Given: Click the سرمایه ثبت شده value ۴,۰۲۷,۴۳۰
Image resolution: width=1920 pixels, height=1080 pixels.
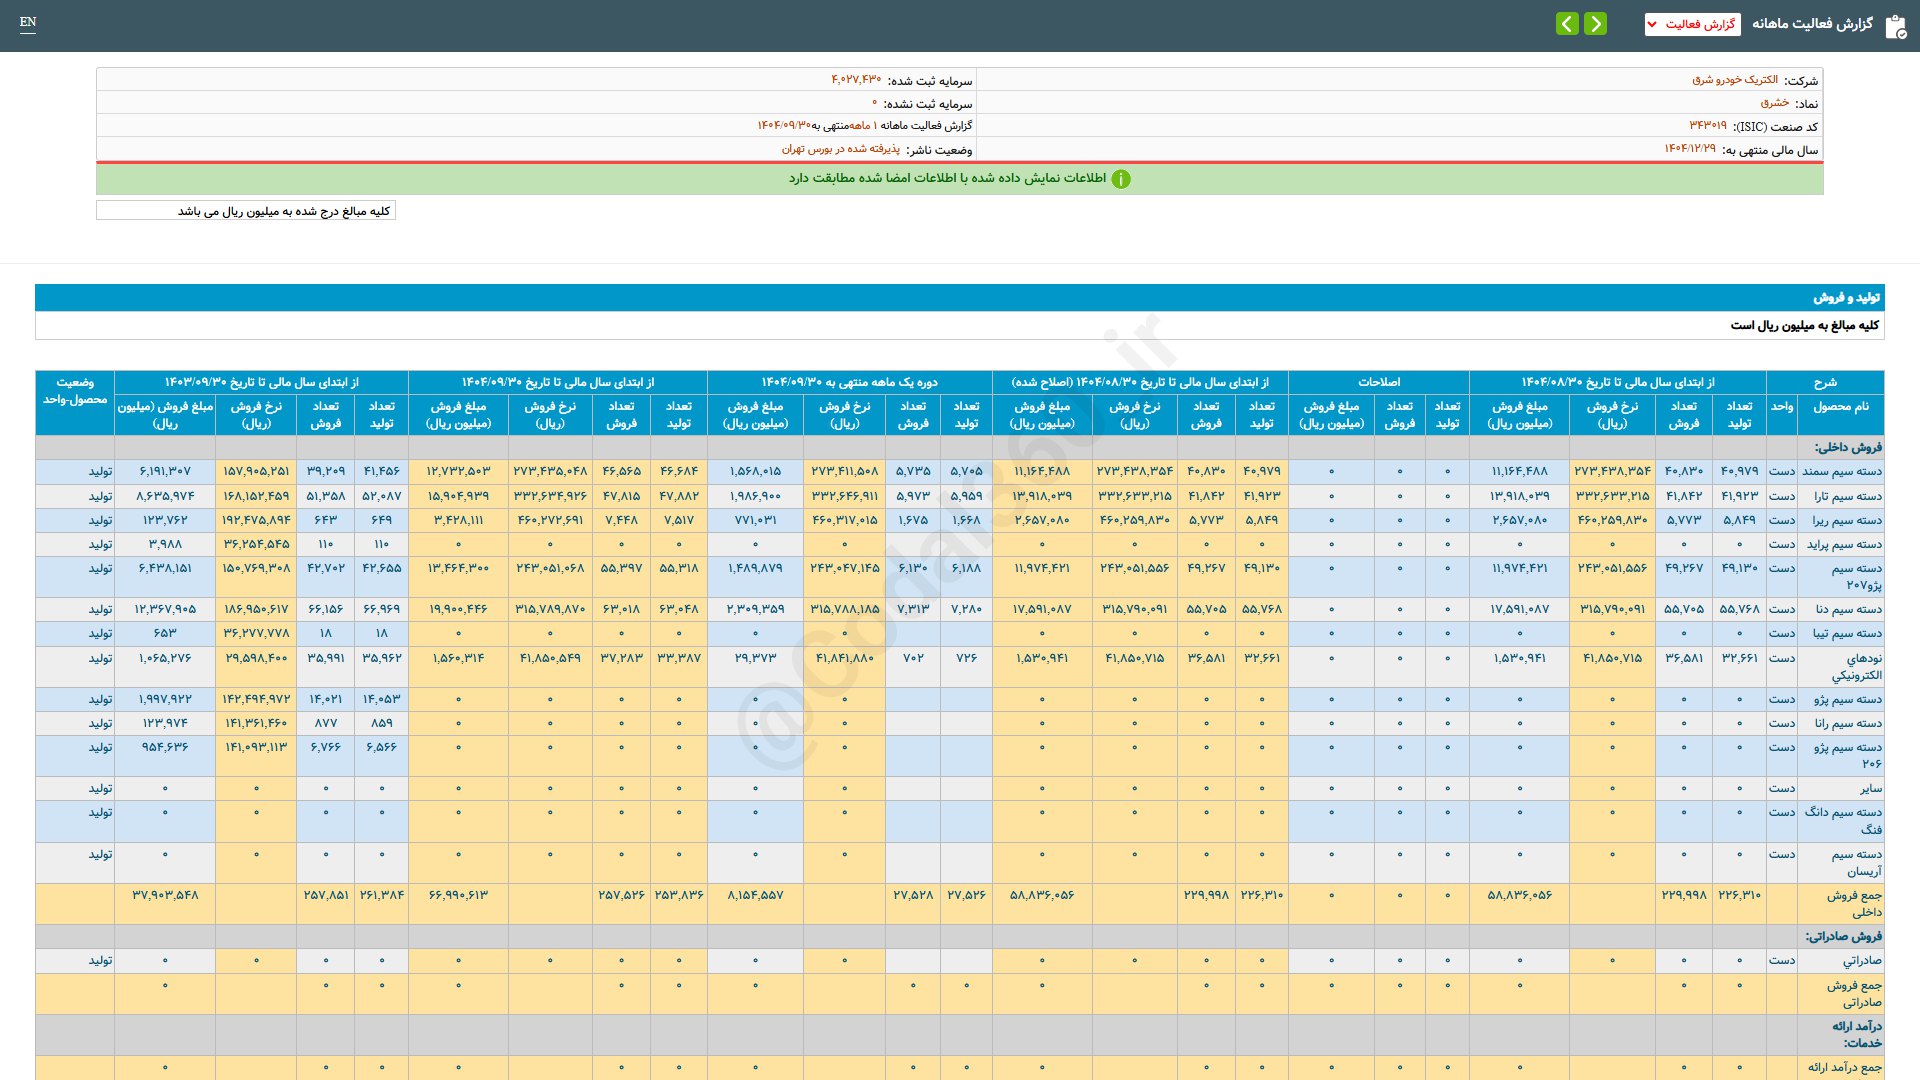Looking at the screenshot, I should pyautogui.click(x=856, y=80).
